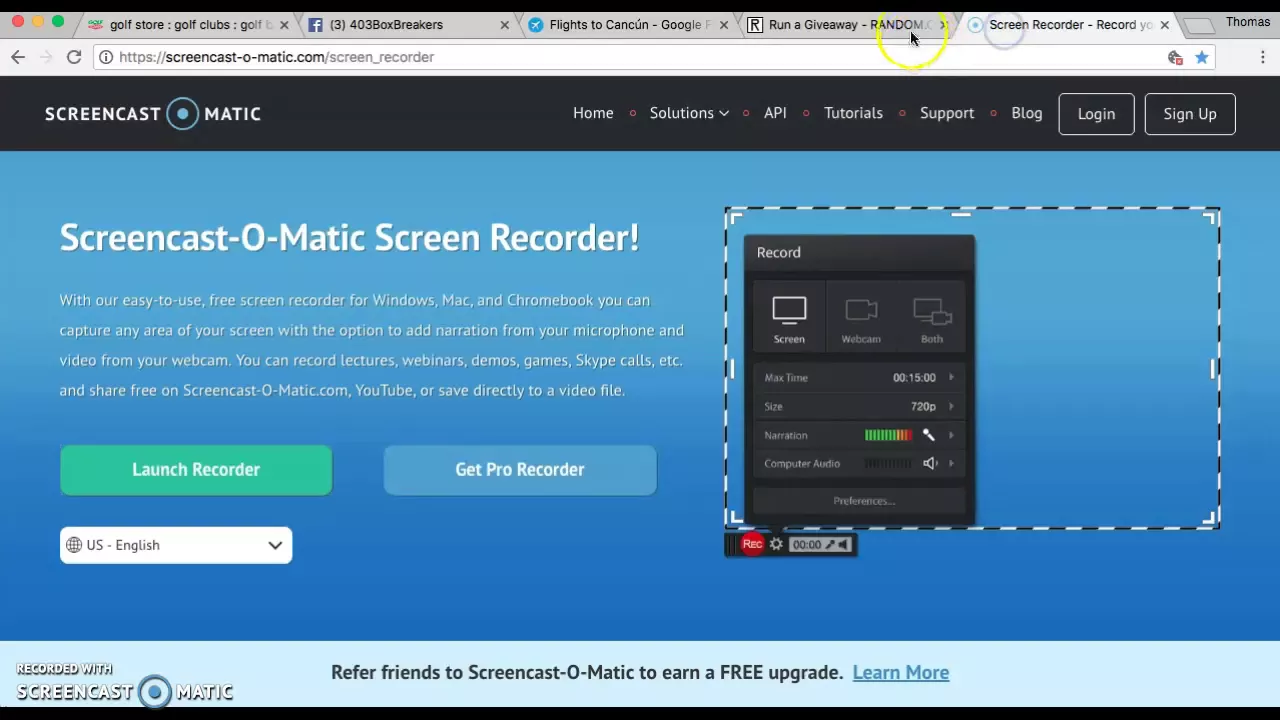
Task: Expand the Size 720p option arrow
Action: [951, 406]
